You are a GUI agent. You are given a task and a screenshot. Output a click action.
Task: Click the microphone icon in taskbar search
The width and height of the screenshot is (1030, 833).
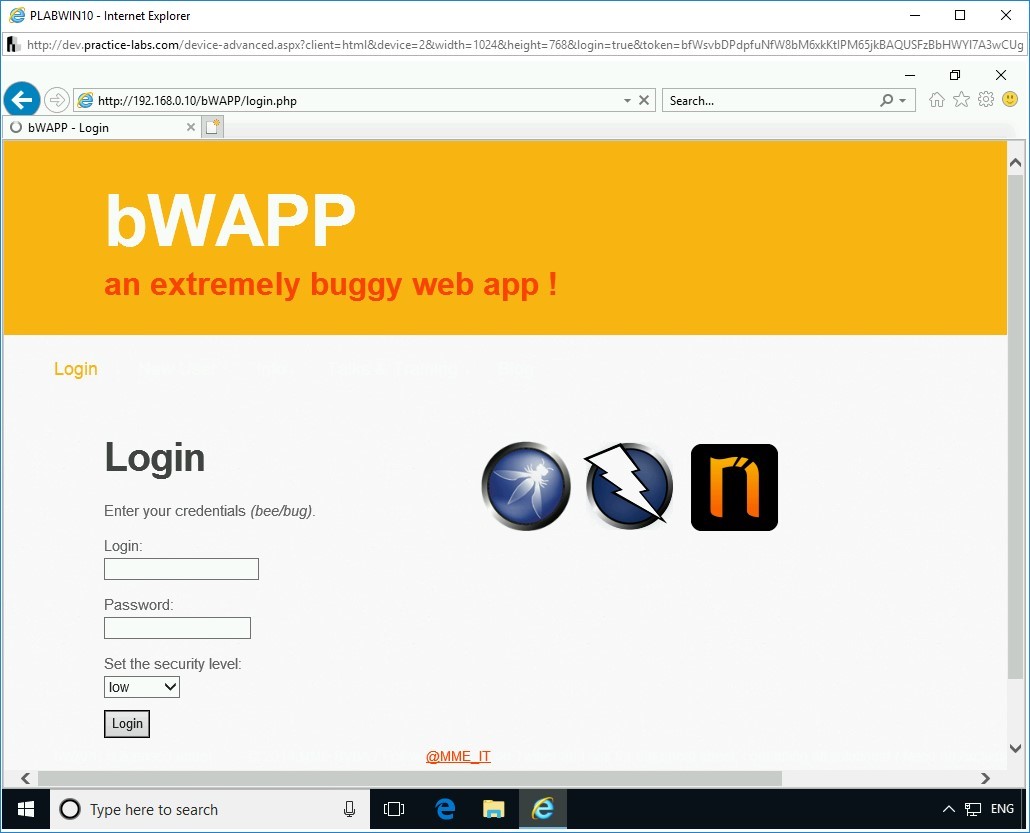[349, 809]
